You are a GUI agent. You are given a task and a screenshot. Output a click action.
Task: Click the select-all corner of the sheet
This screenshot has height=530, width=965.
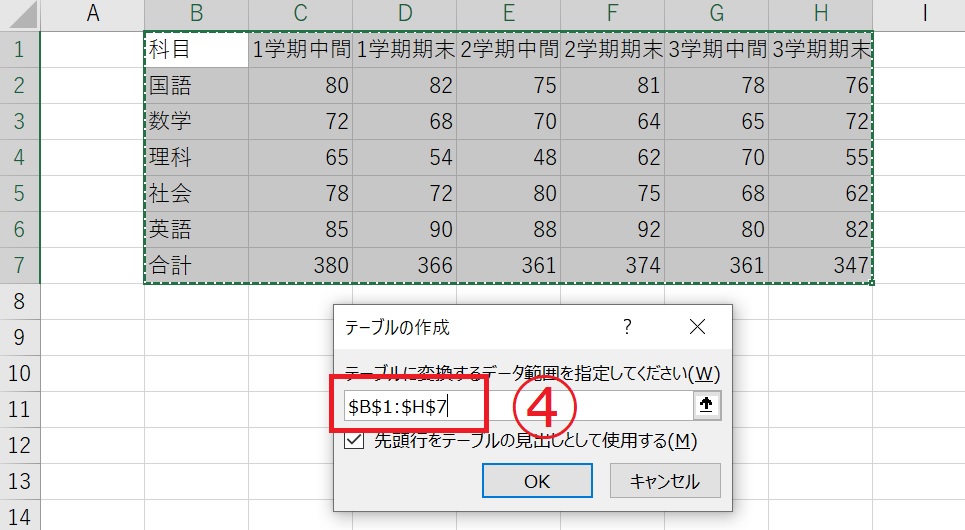[20, 14]
